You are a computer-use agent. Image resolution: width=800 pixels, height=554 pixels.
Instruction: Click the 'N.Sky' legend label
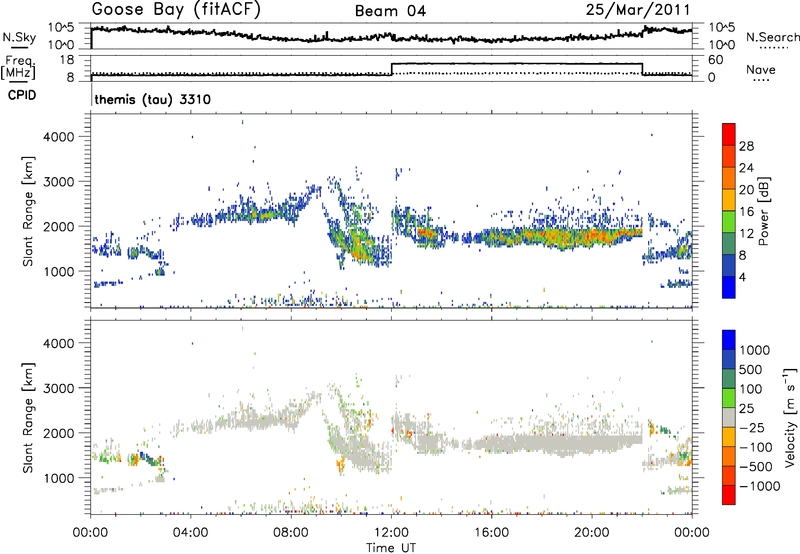coord(19,37)
